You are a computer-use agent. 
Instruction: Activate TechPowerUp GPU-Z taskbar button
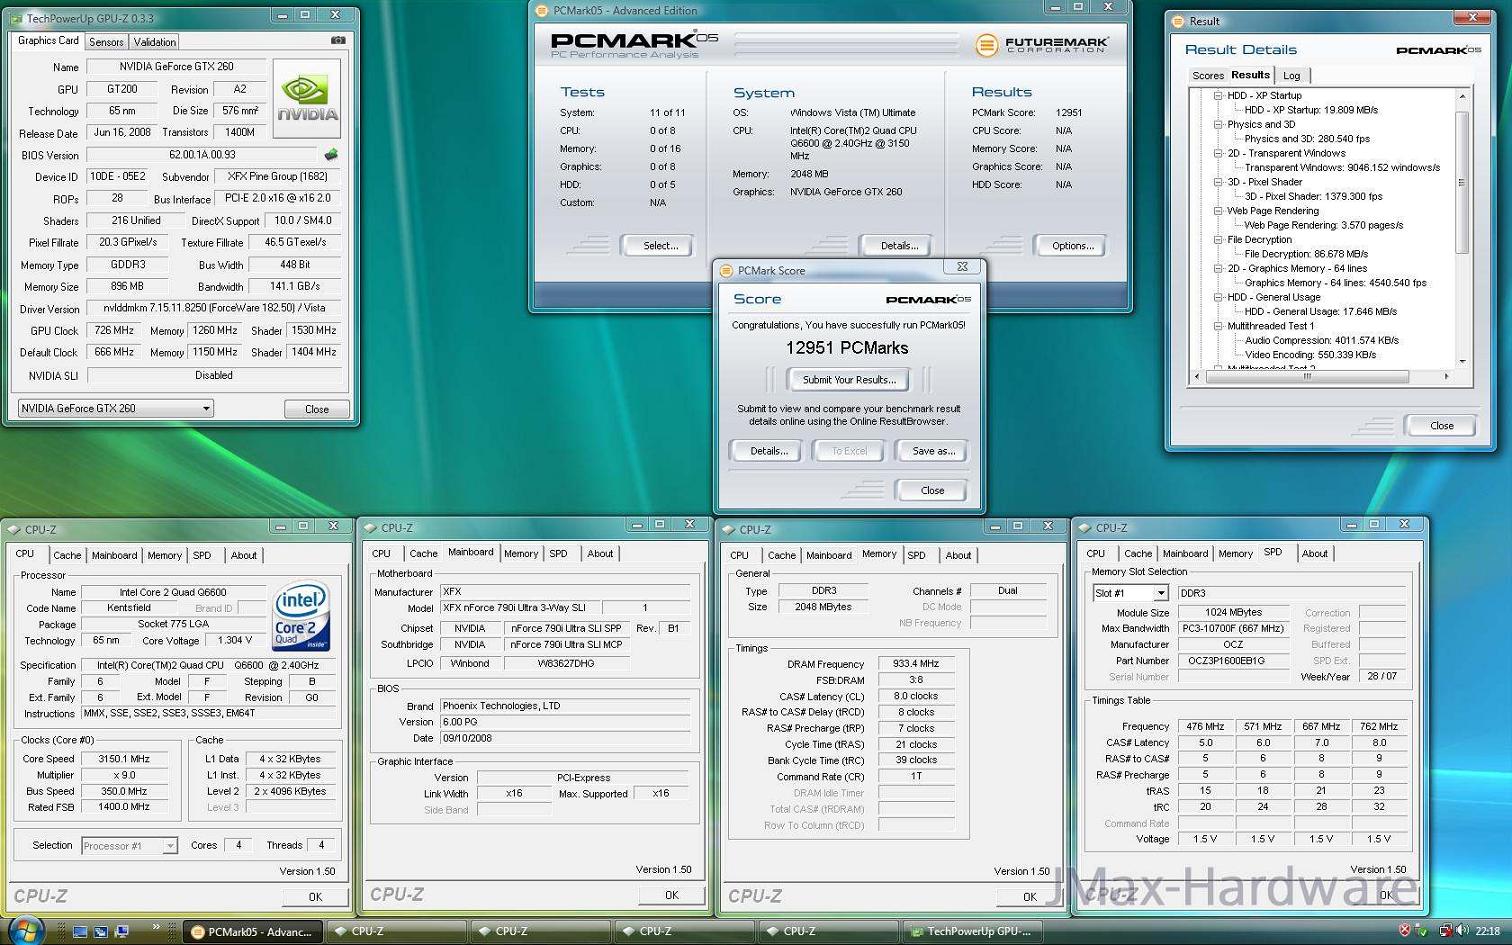(972, 931)
